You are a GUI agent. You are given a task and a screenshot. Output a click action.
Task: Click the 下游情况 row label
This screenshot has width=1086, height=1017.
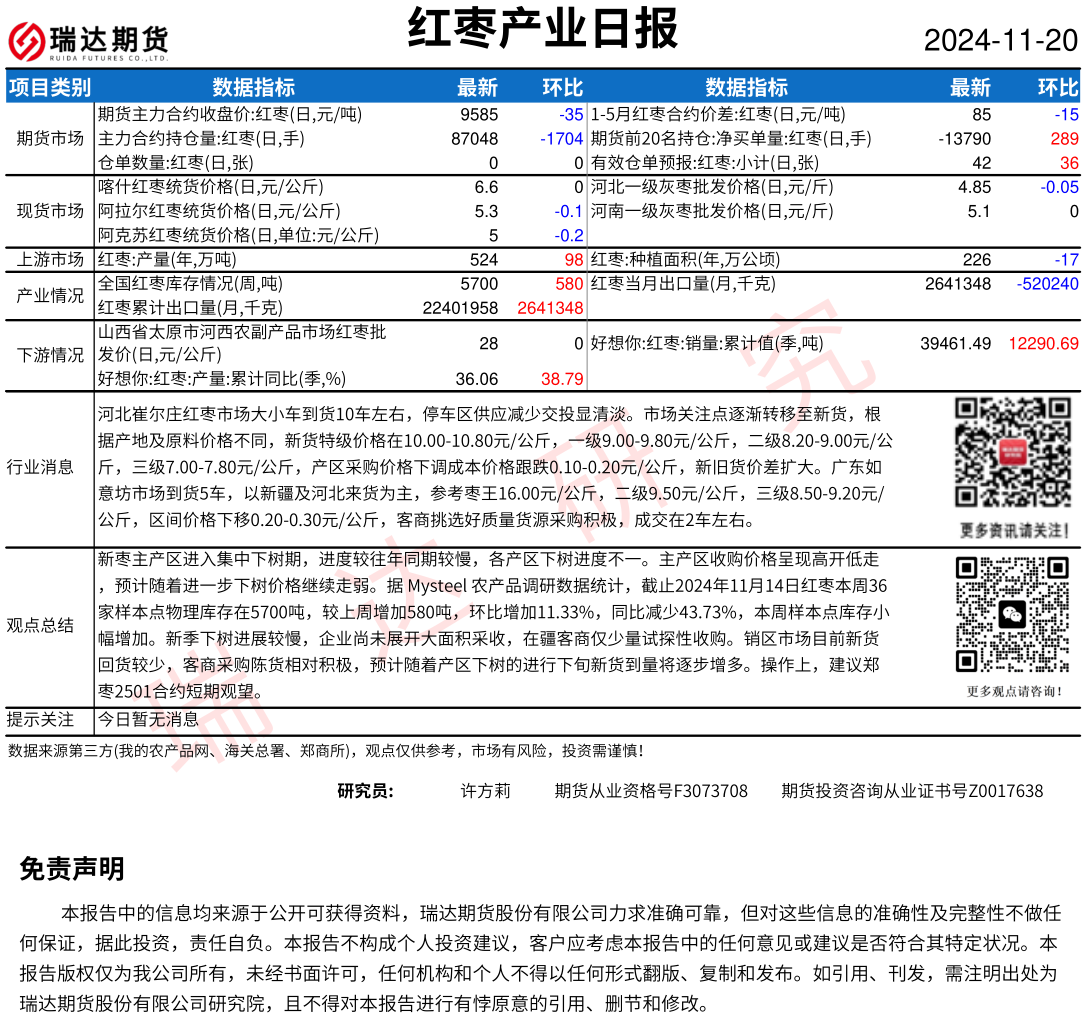coord(50,355)
